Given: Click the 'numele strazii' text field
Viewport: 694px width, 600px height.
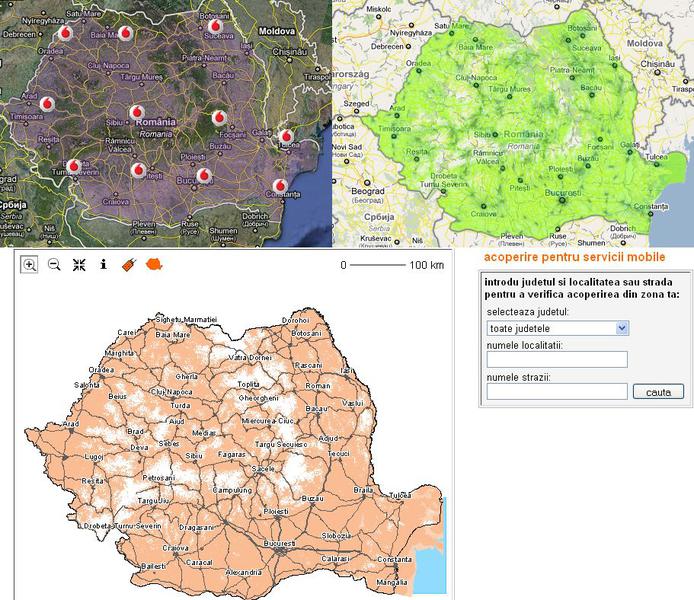Looking at the screenshot, I should [x=557, y=391].
